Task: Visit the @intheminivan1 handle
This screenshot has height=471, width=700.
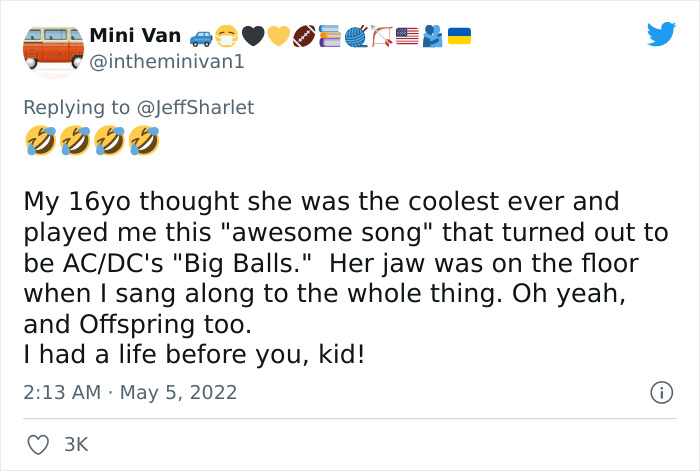Action: (167, 63)
